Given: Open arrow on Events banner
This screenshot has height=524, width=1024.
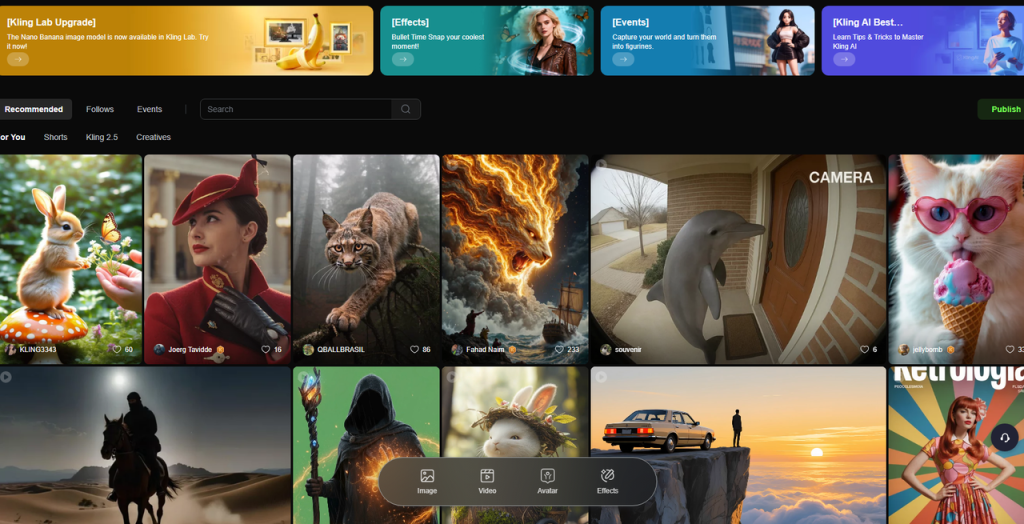Looking at the screenshot, I should (623, 59).
